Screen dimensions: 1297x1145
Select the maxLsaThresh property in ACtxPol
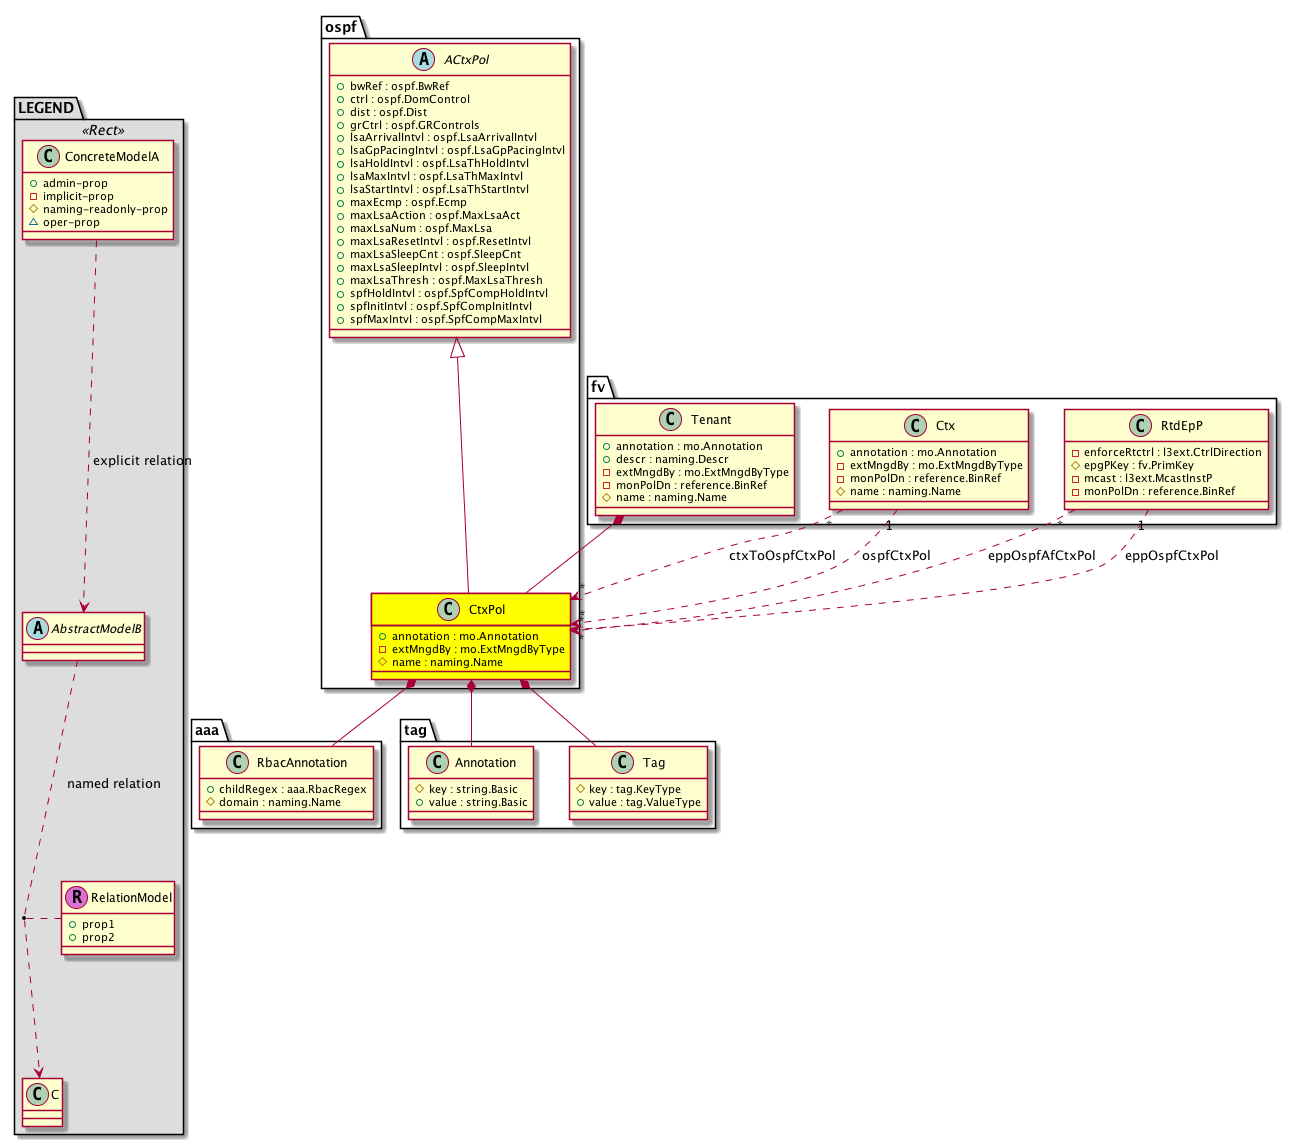(x=446, y=281)
